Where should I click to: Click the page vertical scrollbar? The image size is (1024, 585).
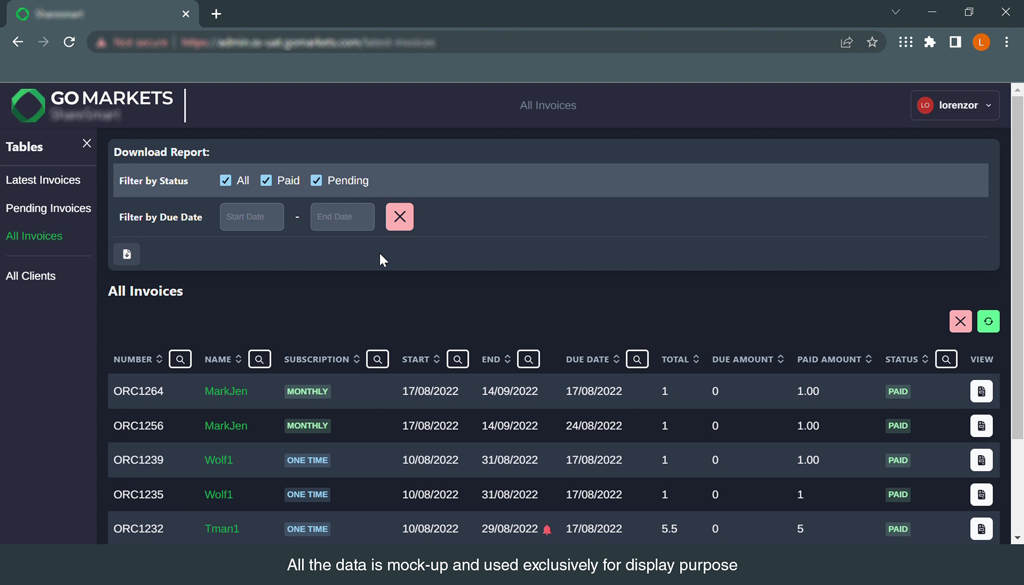(1017, 268)
